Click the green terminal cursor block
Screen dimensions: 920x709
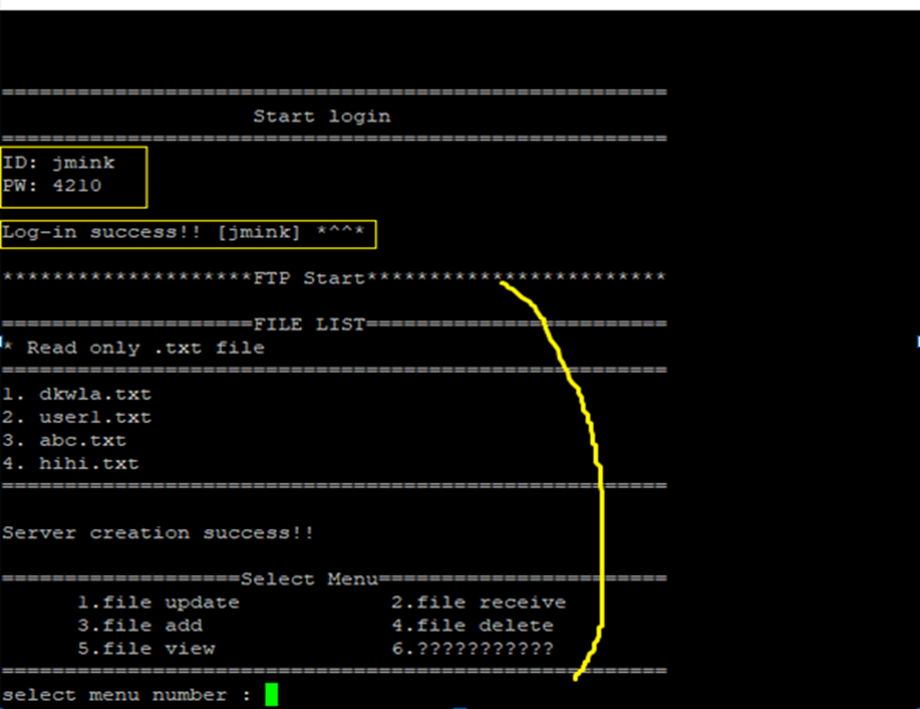tap(268, 692)
